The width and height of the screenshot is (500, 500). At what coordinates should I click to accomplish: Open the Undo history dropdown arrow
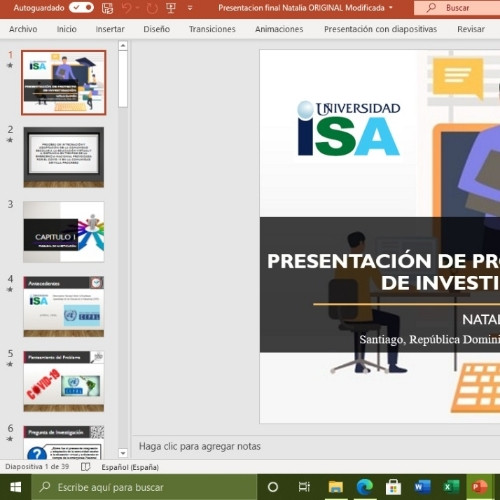(137, 8)
